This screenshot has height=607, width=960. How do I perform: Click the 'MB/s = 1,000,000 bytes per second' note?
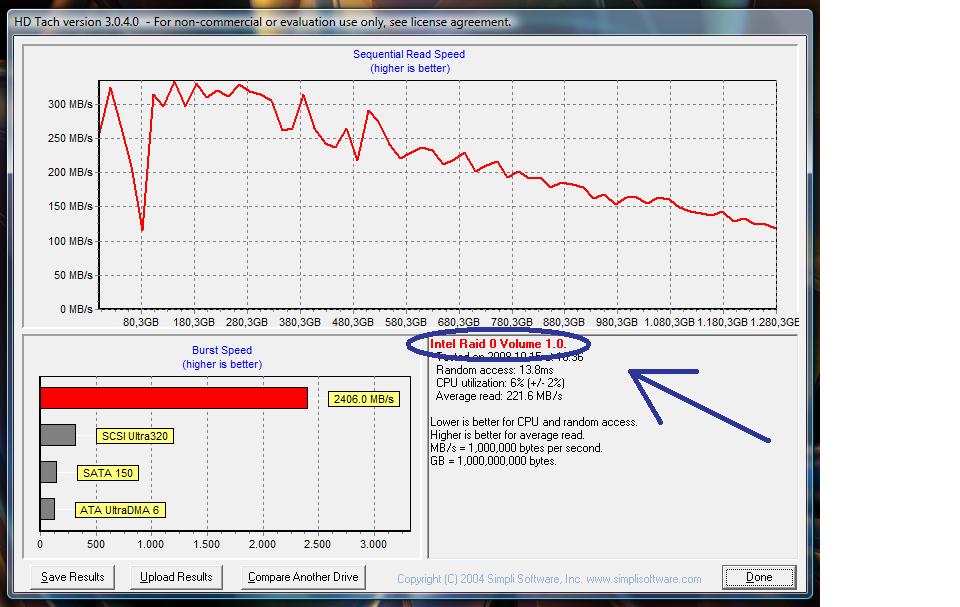tap(516, 448)
